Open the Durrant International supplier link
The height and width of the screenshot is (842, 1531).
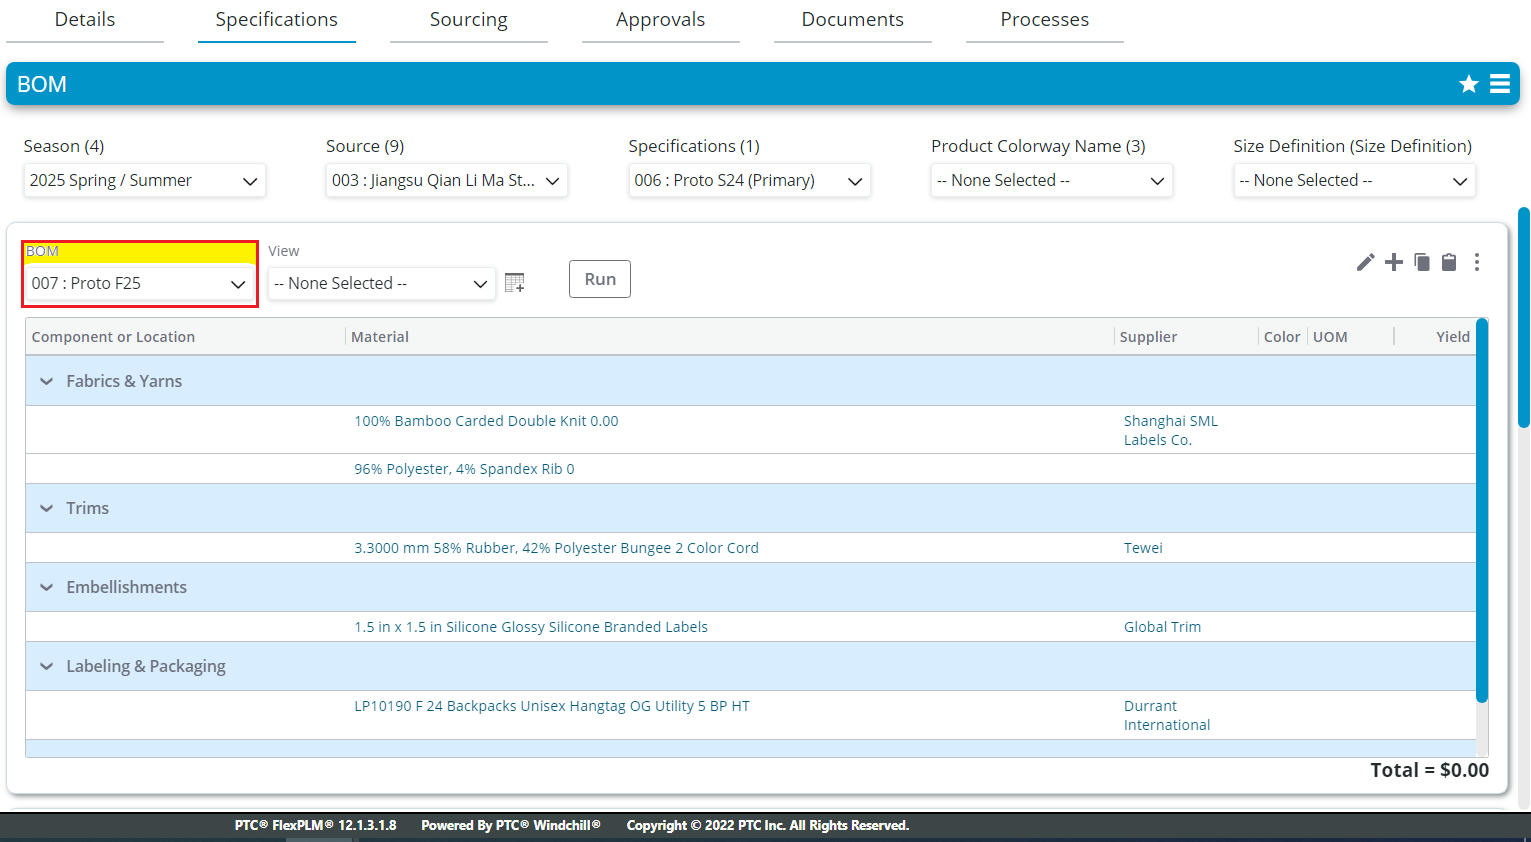[1167, 715]
